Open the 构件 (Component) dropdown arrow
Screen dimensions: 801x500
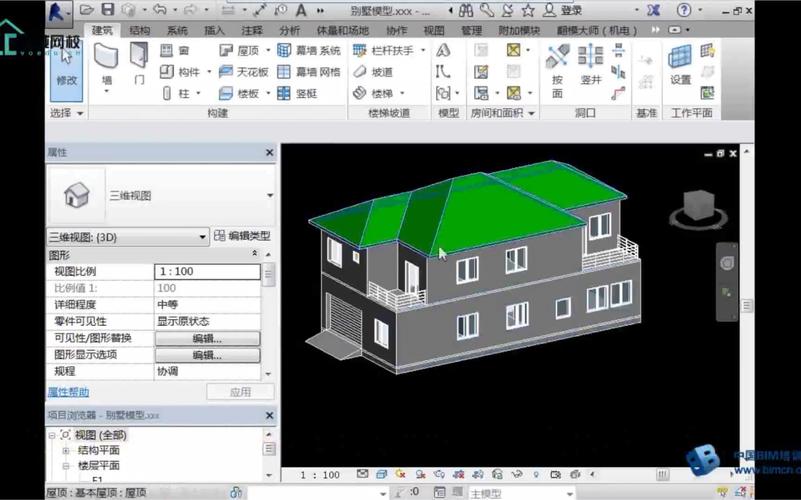pyautogui.click(x=209, y=72)
